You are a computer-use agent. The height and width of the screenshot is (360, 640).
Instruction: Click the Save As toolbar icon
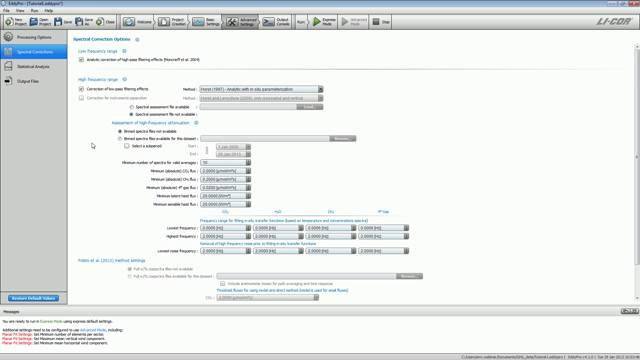(79, 22)
